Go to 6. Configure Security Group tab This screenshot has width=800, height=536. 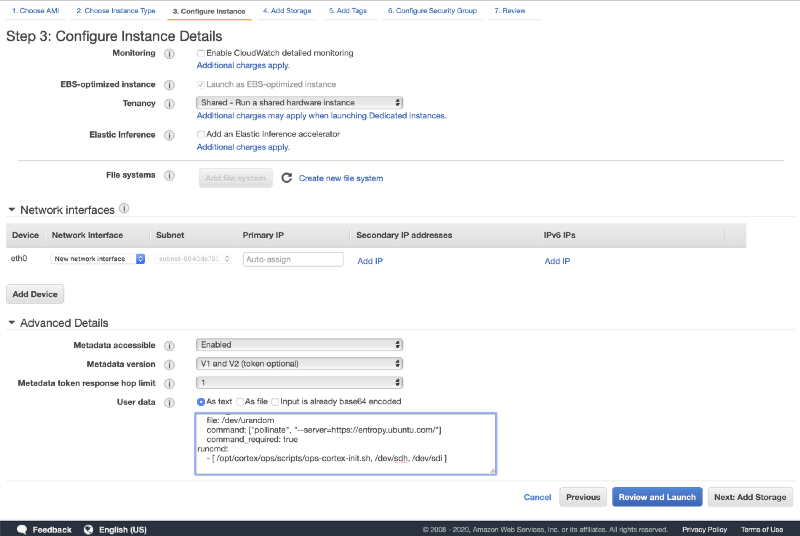click(432, 11)
